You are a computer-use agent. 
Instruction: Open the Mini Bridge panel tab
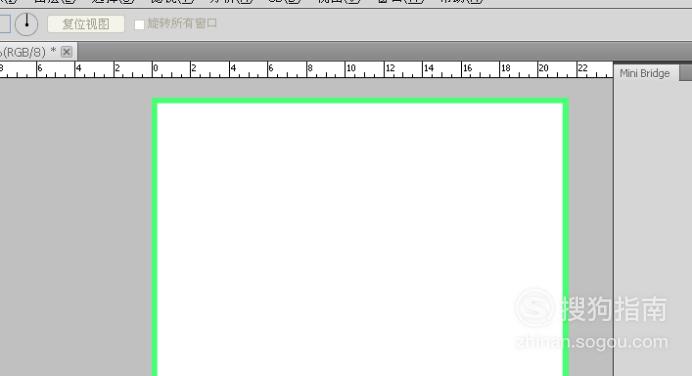(x=644, y=73)
